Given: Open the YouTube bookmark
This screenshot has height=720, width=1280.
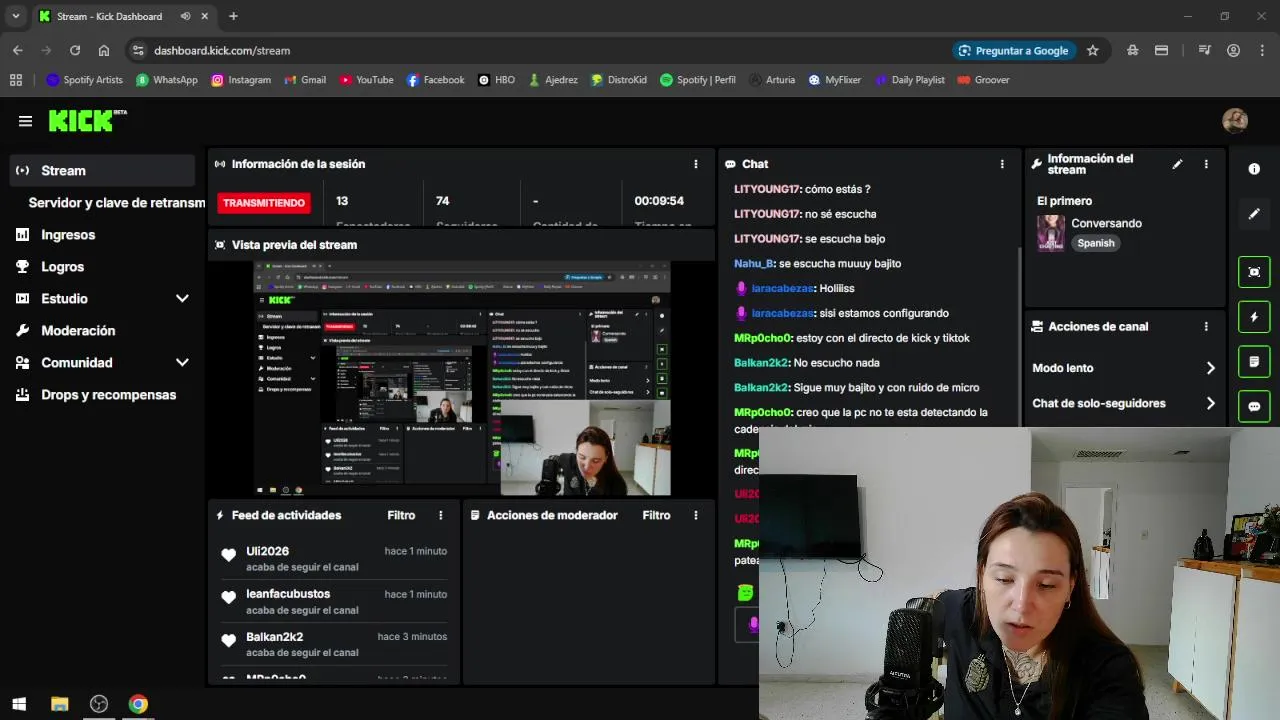Looking at the screenshot, I should 366,80.
